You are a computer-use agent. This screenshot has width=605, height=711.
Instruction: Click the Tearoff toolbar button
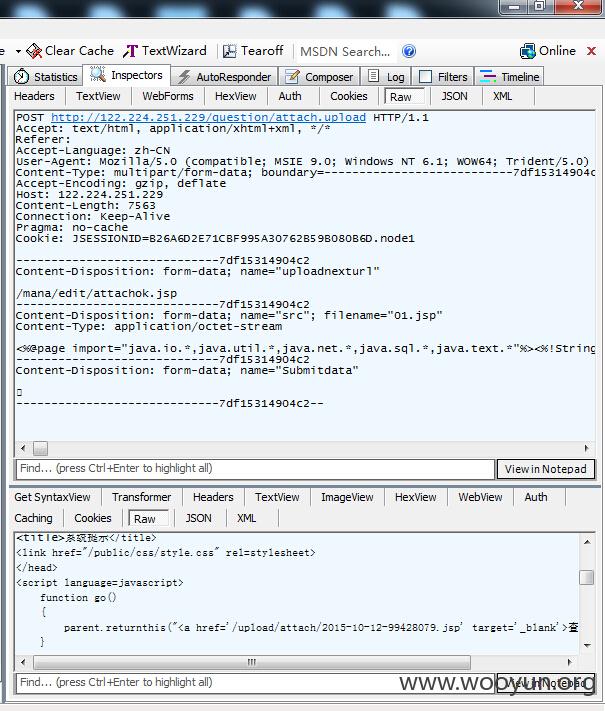coord(253,51)
